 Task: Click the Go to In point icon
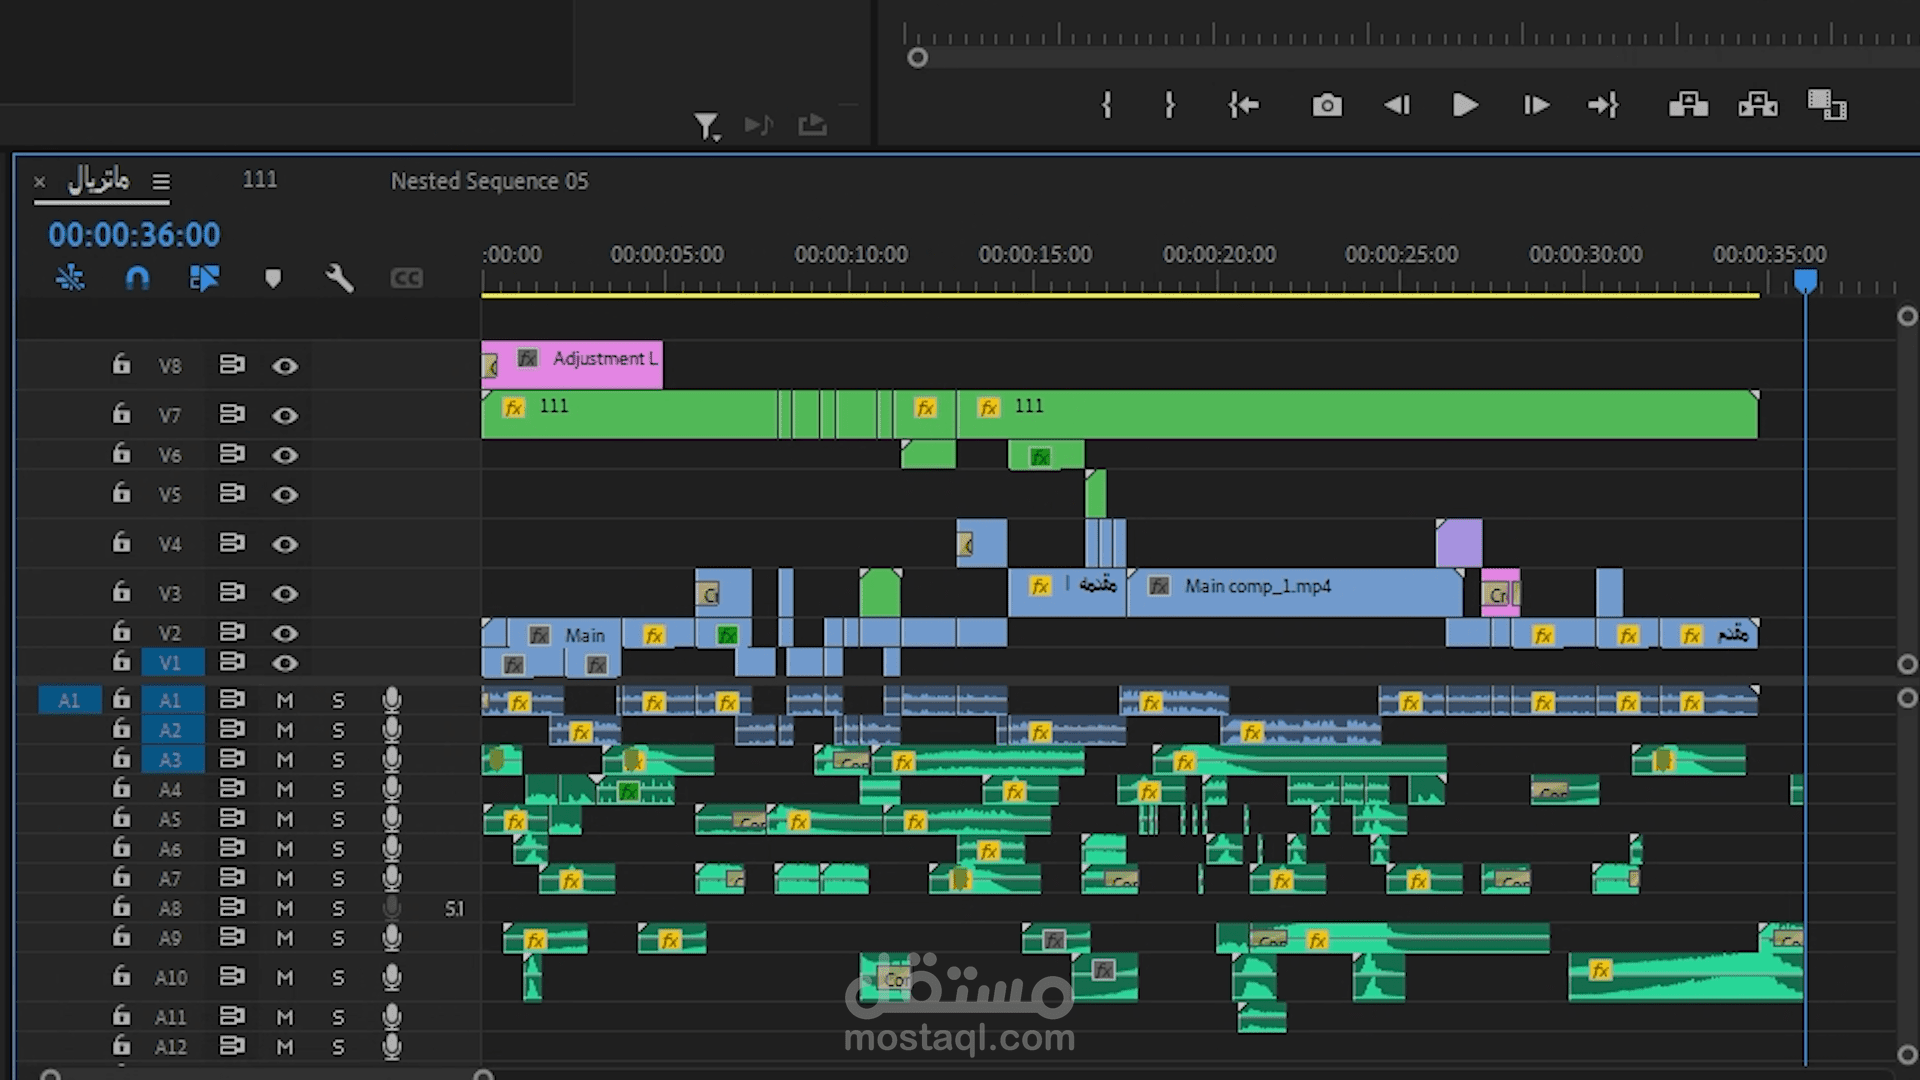pyautogui.click(x=1244, y=105)
